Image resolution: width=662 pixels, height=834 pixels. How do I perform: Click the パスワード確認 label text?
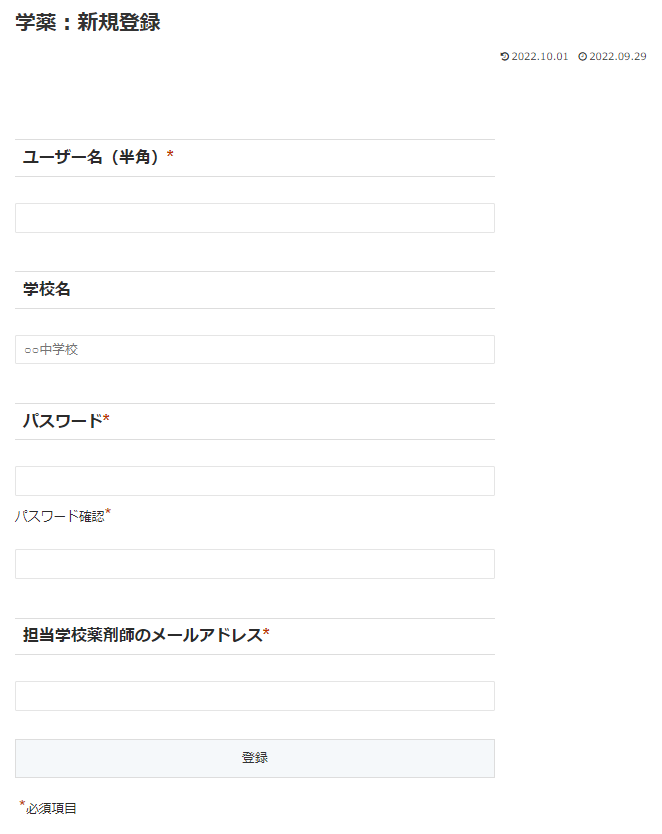click(59, 517)
